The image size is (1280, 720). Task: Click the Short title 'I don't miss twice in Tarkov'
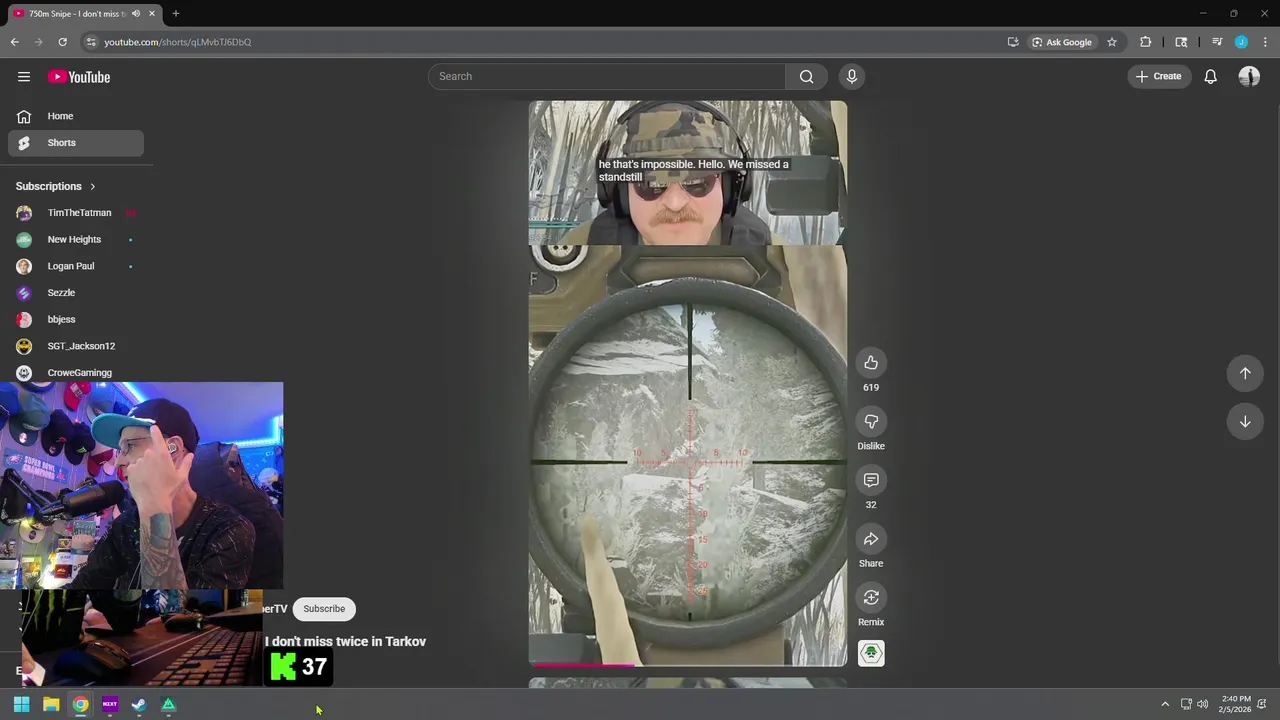tap(345, 642)
